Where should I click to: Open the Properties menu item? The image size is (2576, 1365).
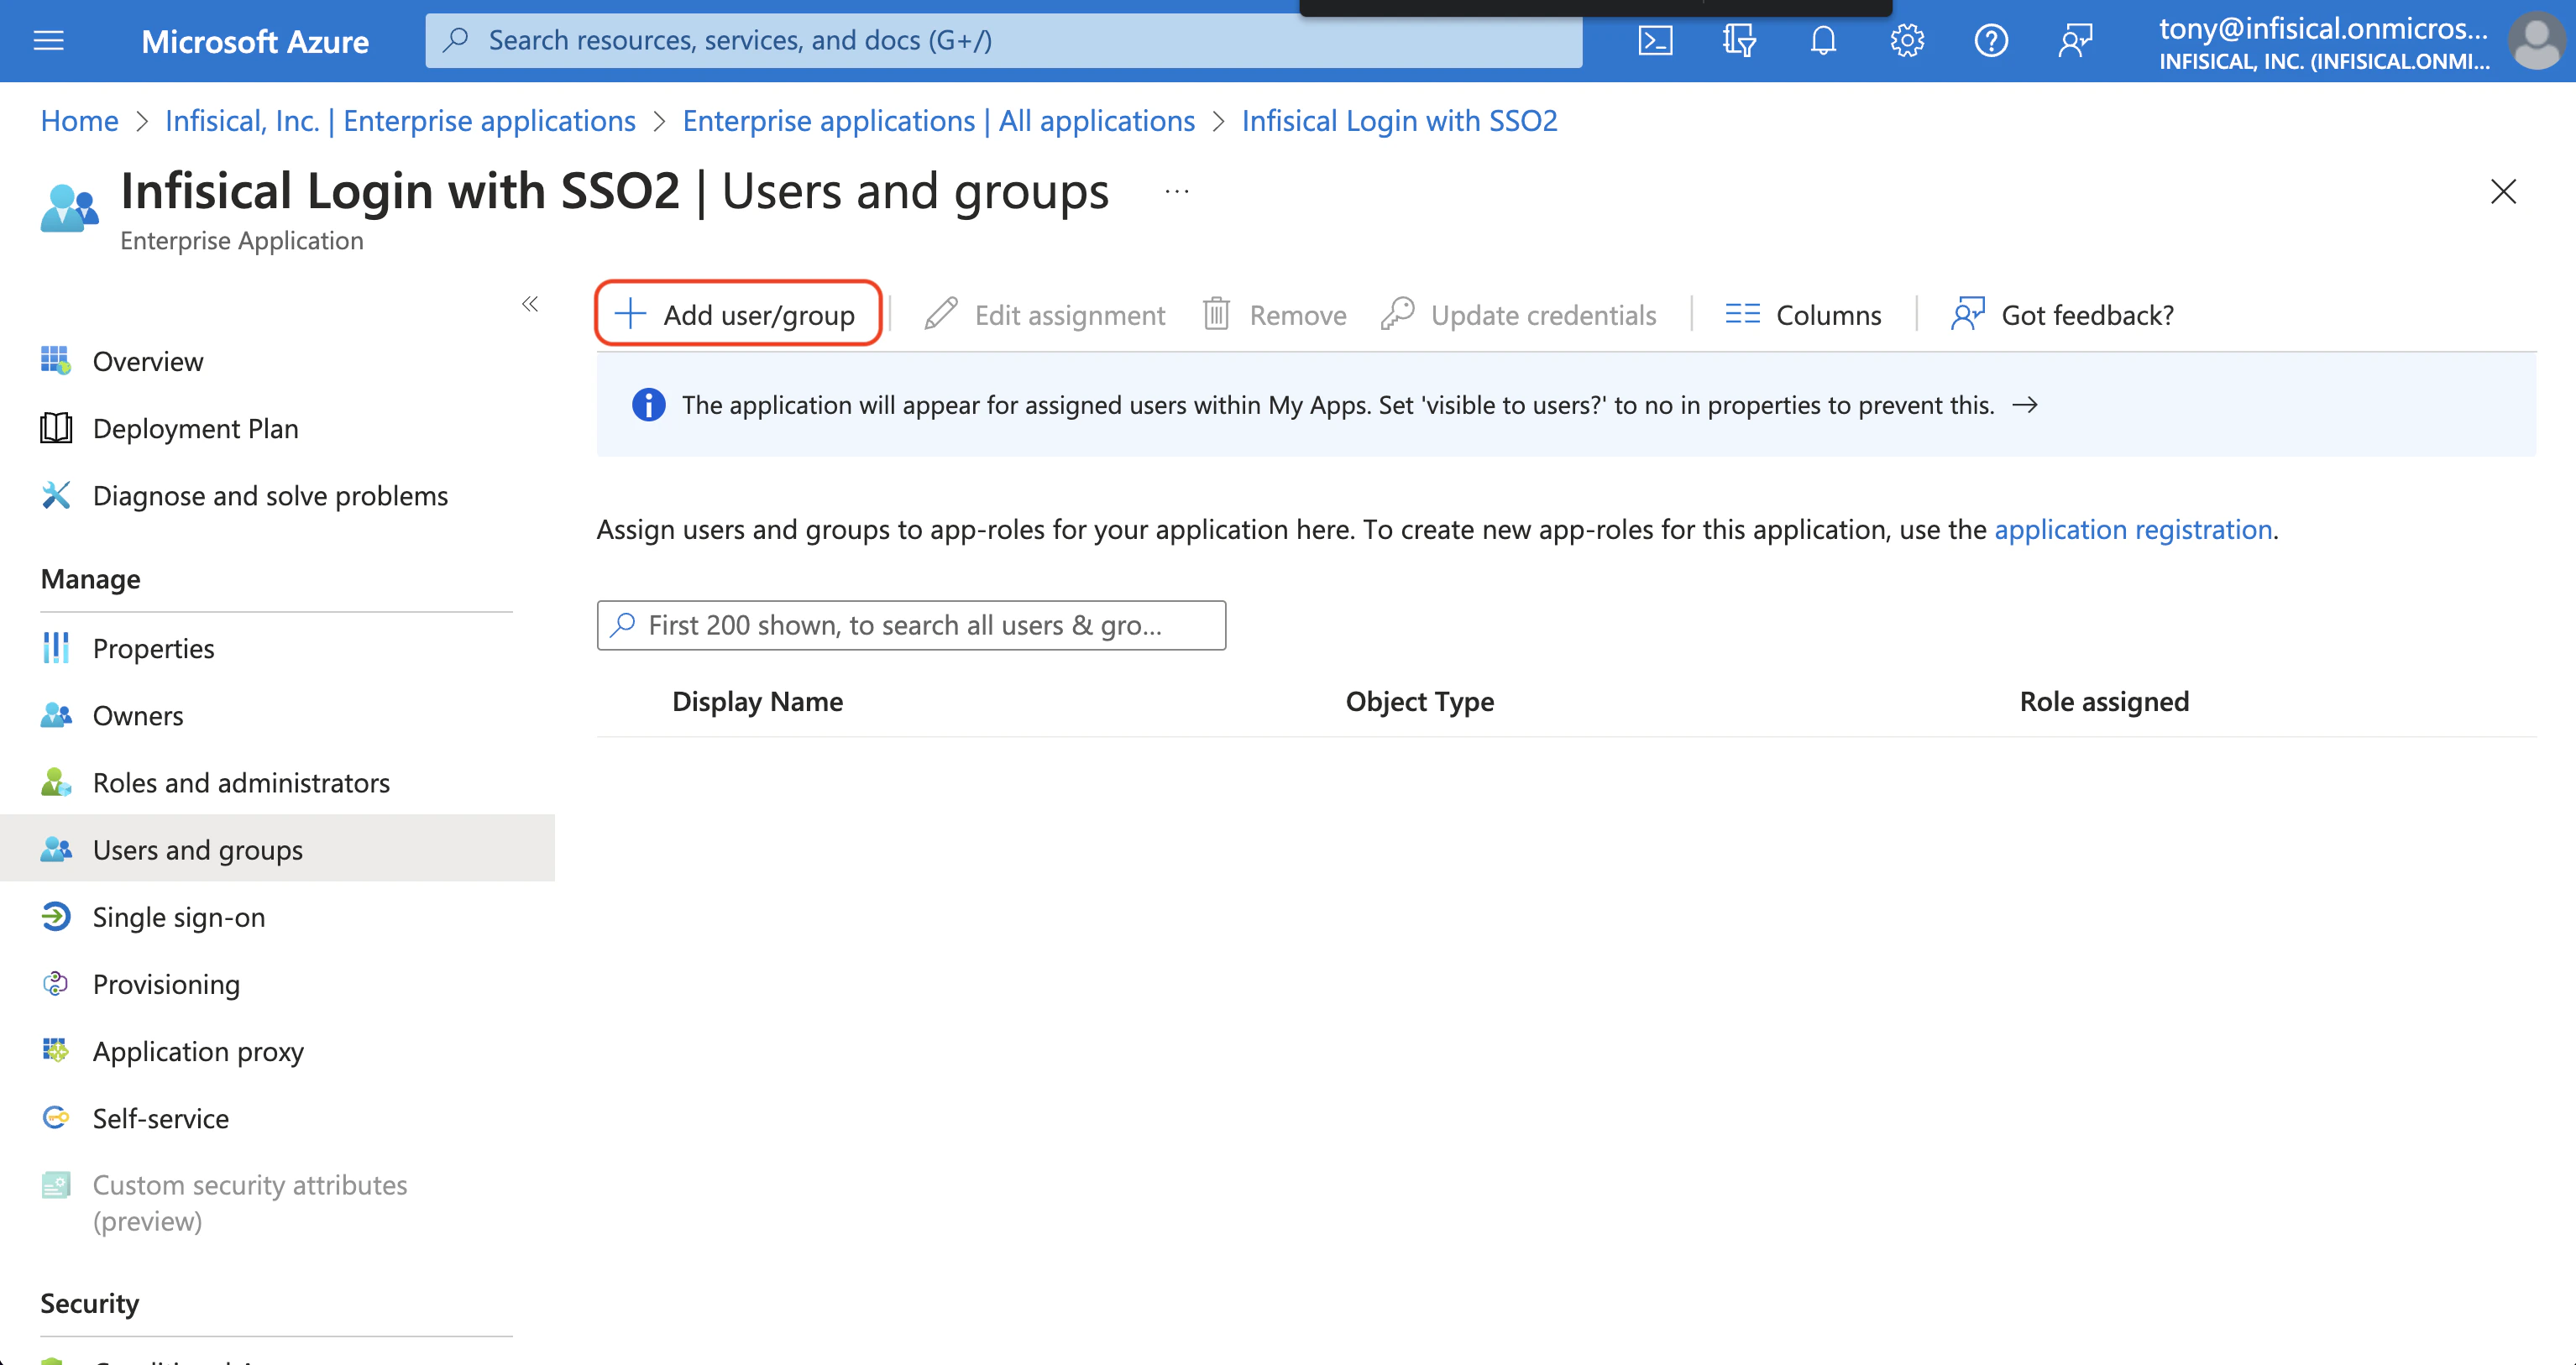pos(277,648)
